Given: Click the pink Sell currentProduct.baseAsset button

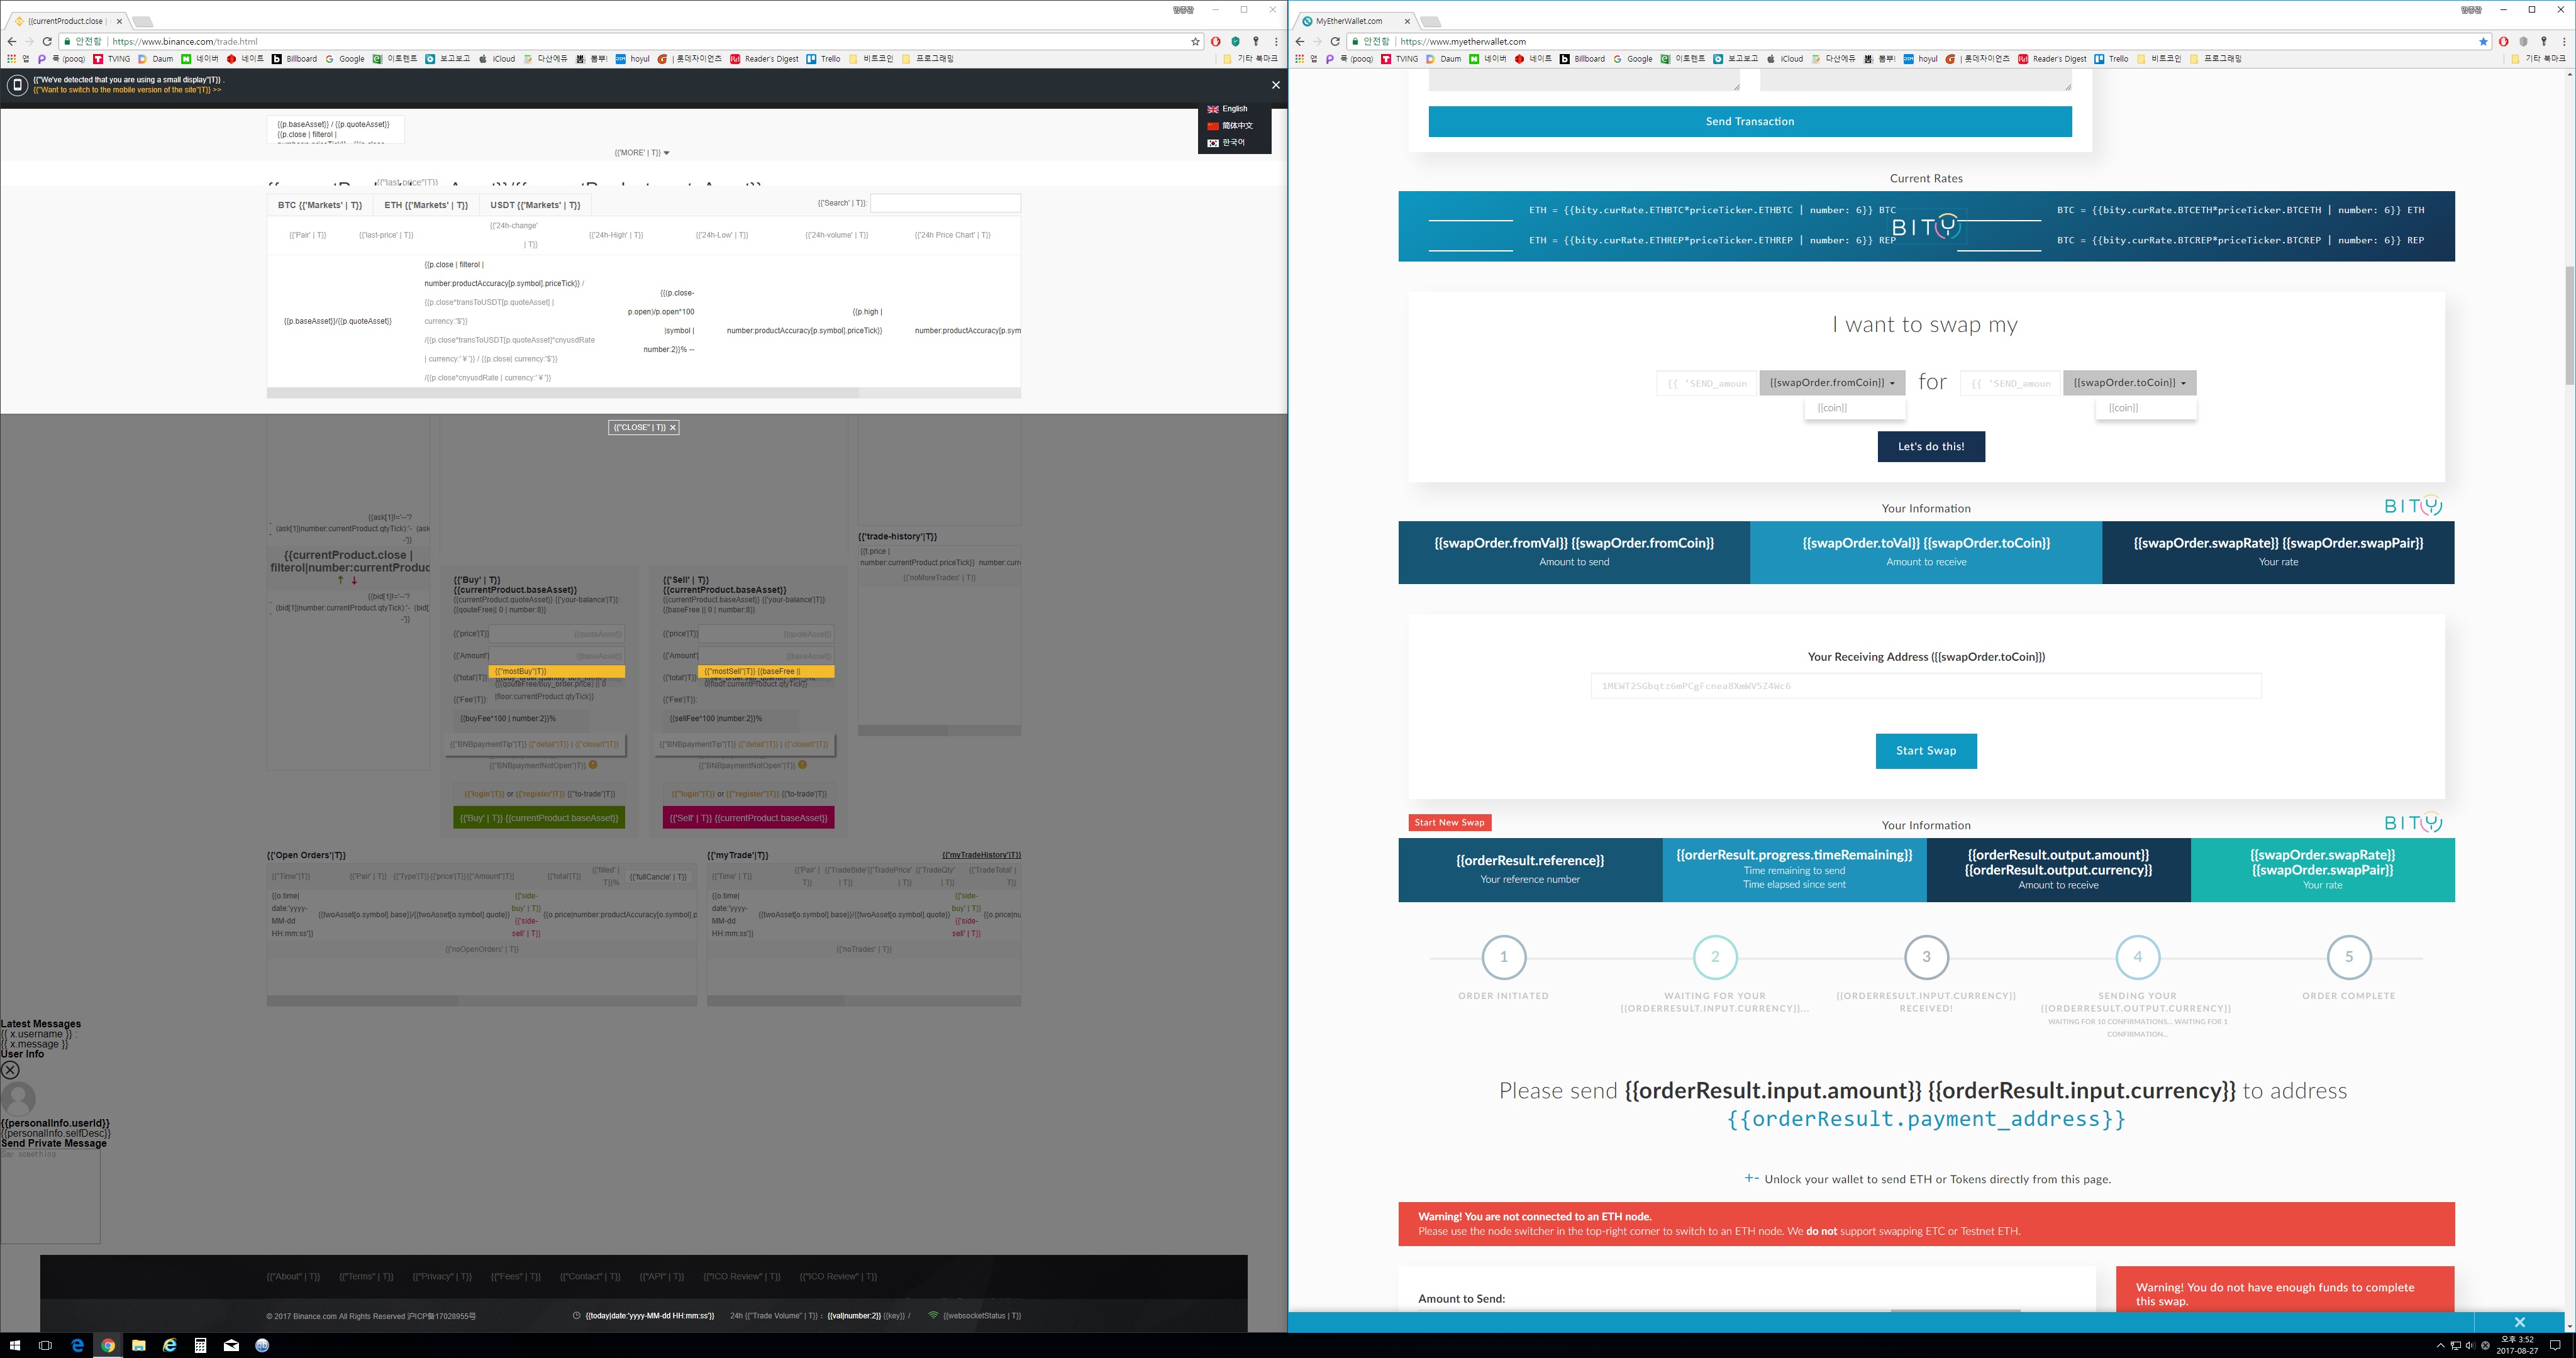Looking at the screenshot, I should (x=748, y=818).
